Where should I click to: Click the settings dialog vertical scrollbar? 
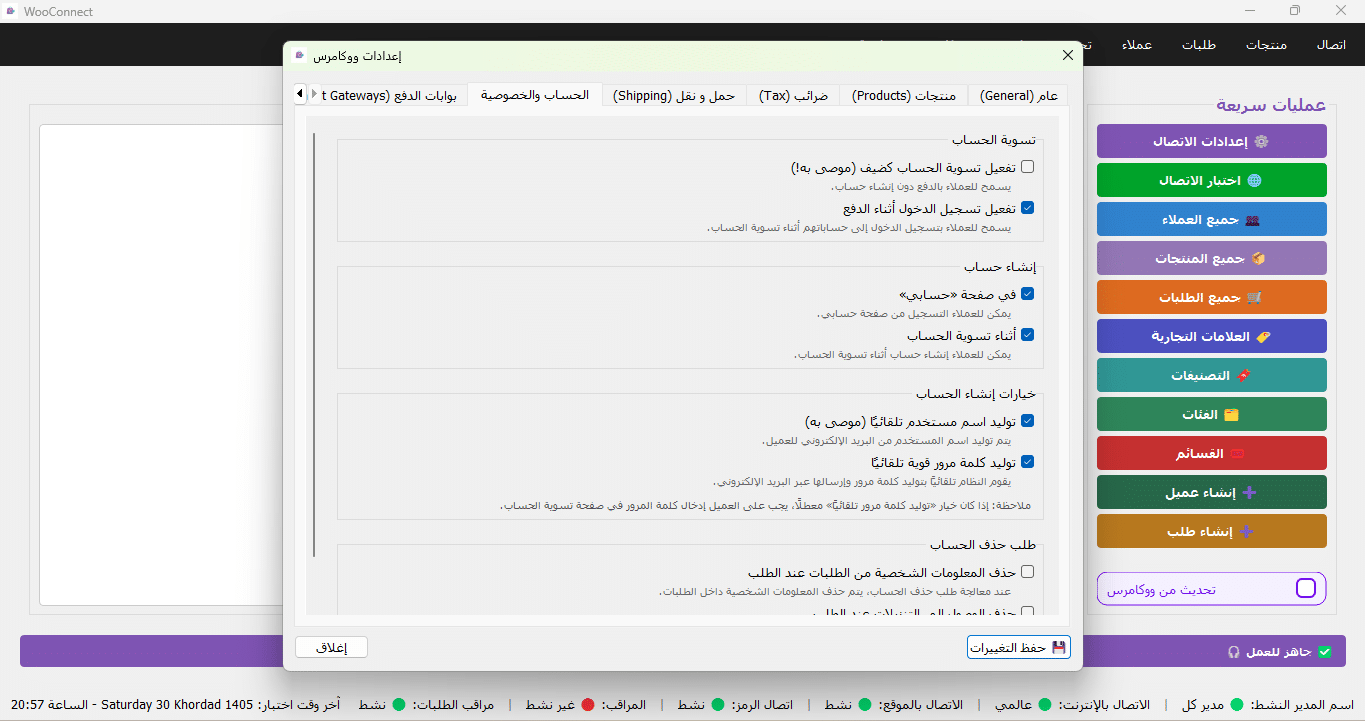coord(314,344)
